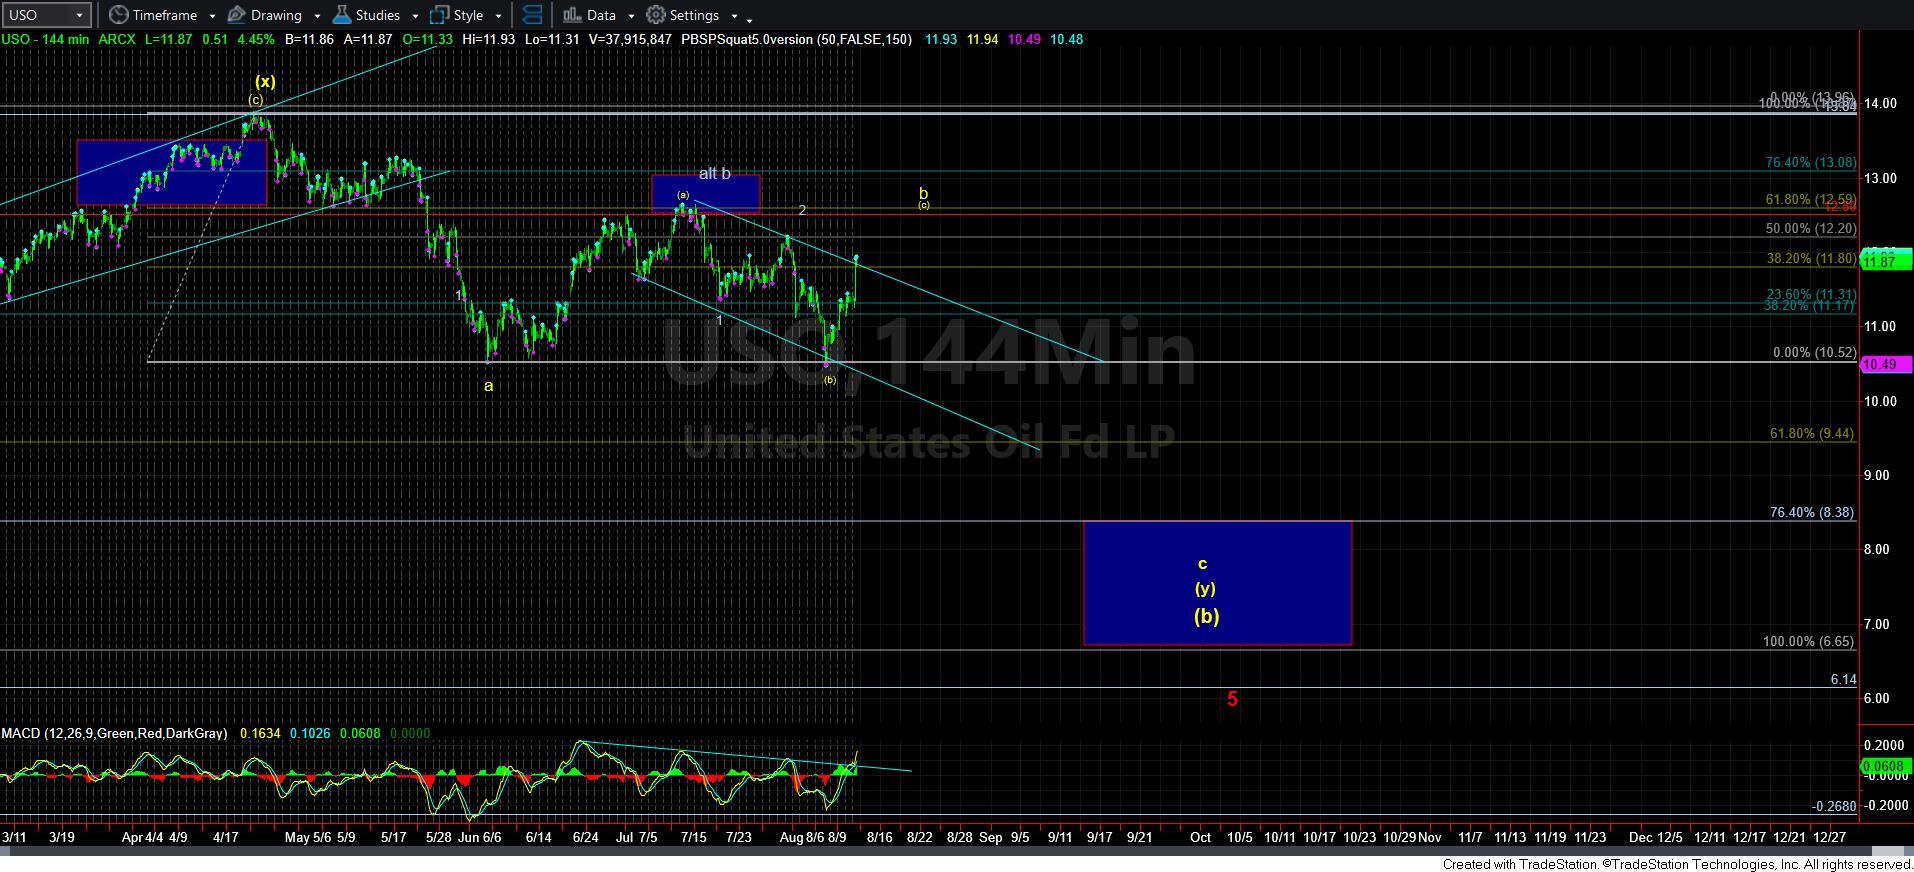This screenshot has width=1914, height=872.
Task: Click the magenta 10.49 price tag on axis
Action: click(x=1885, y=364)
